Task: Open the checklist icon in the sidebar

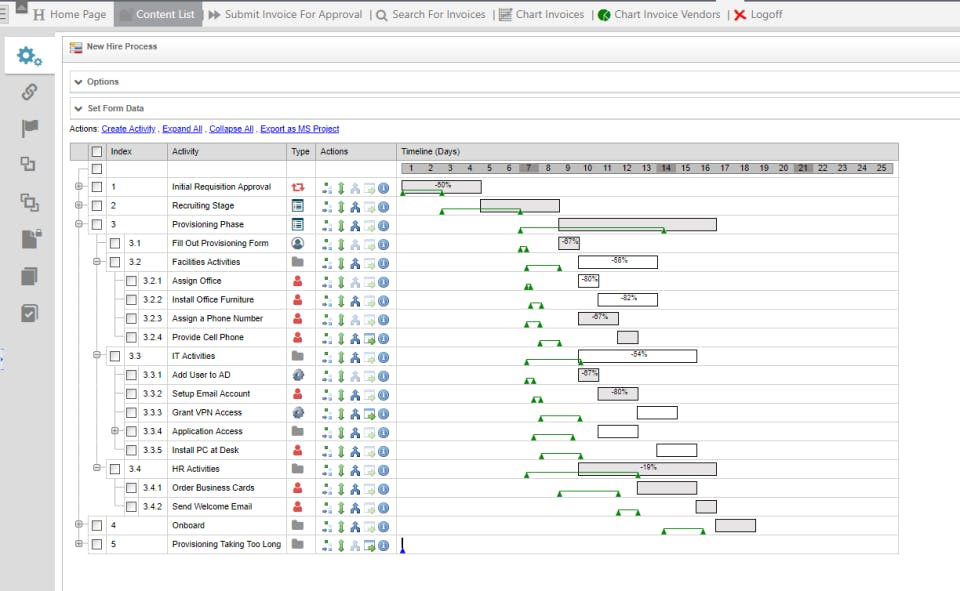Action: pyautogui.click(x=30, y=313)
